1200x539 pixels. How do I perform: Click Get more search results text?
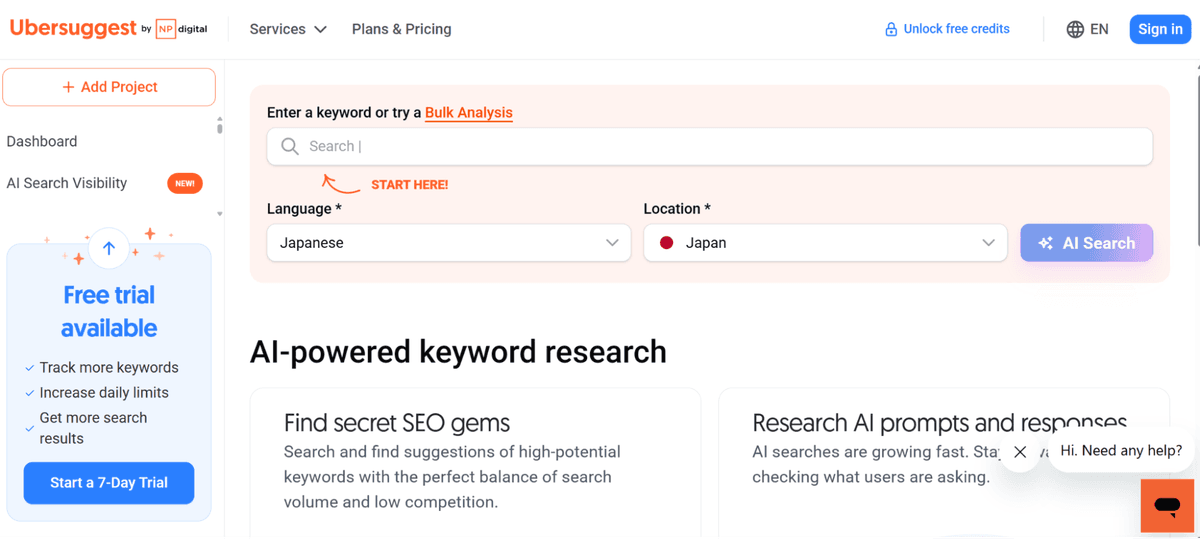click(x=93, y=428)
